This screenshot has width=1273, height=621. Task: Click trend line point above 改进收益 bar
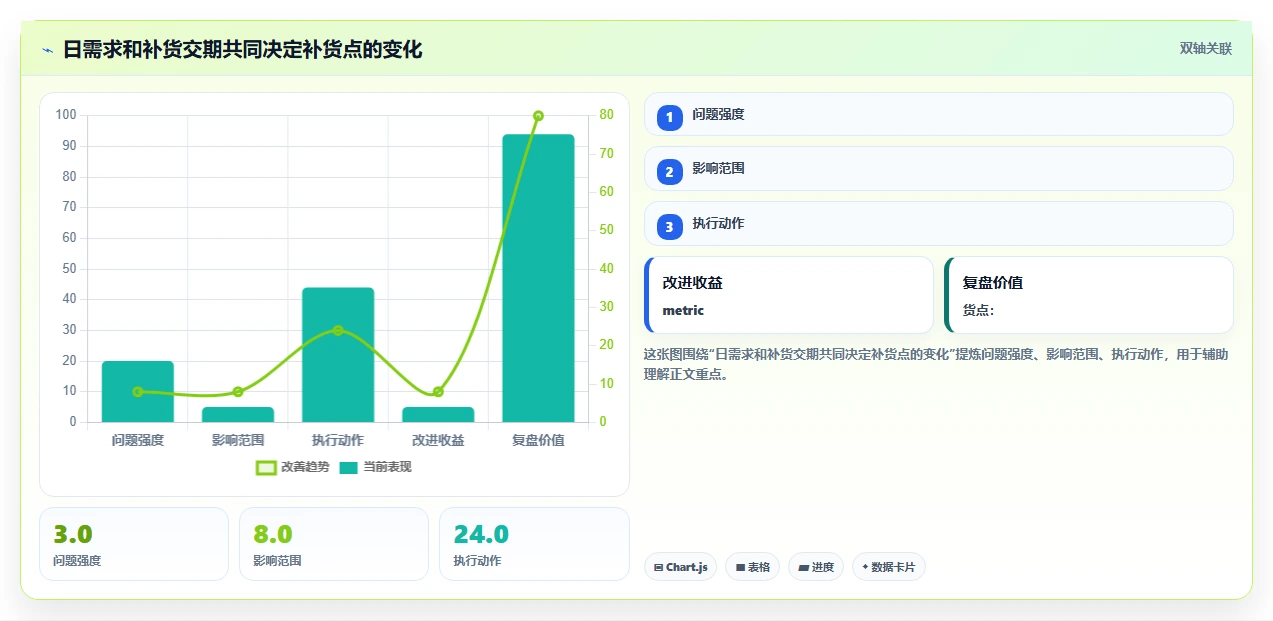click(438, 392)
